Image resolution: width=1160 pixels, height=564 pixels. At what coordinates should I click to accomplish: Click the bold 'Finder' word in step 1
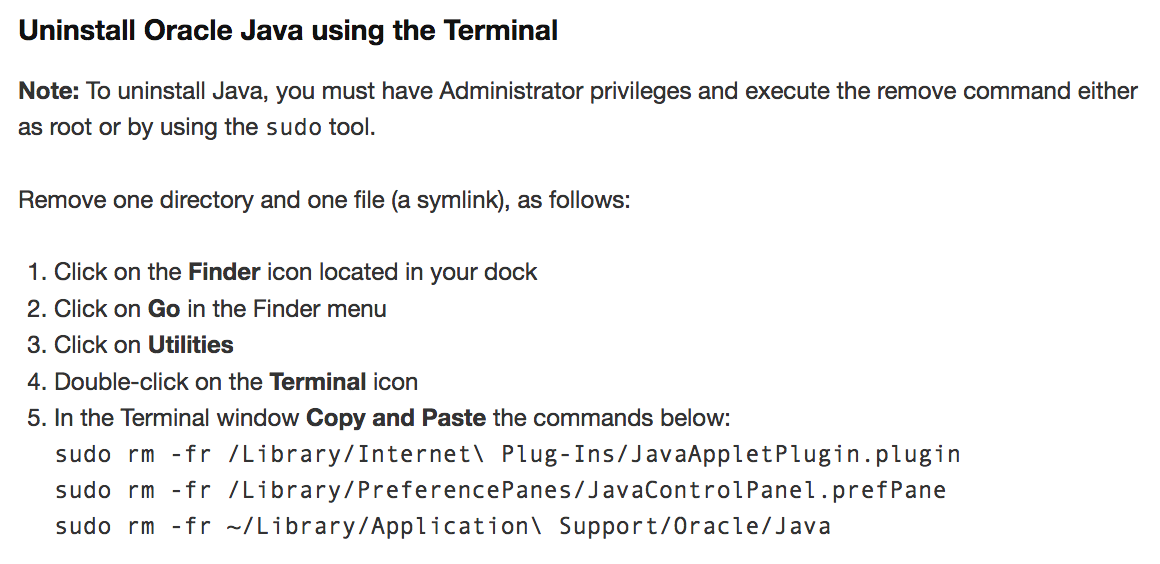click(224, 272)
